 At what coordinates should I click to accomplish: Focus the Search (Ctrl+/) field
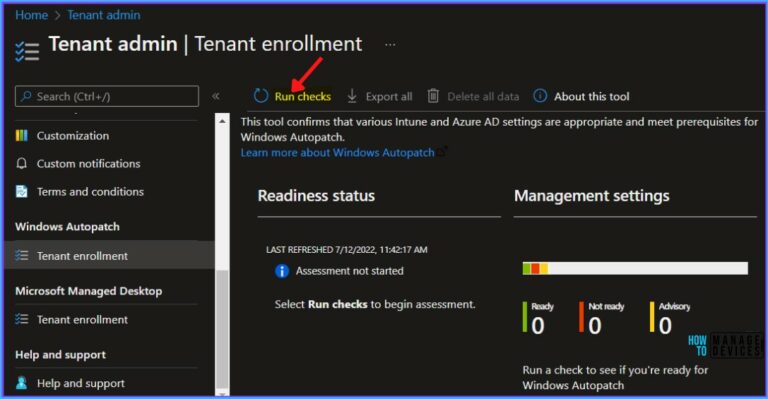107,96
